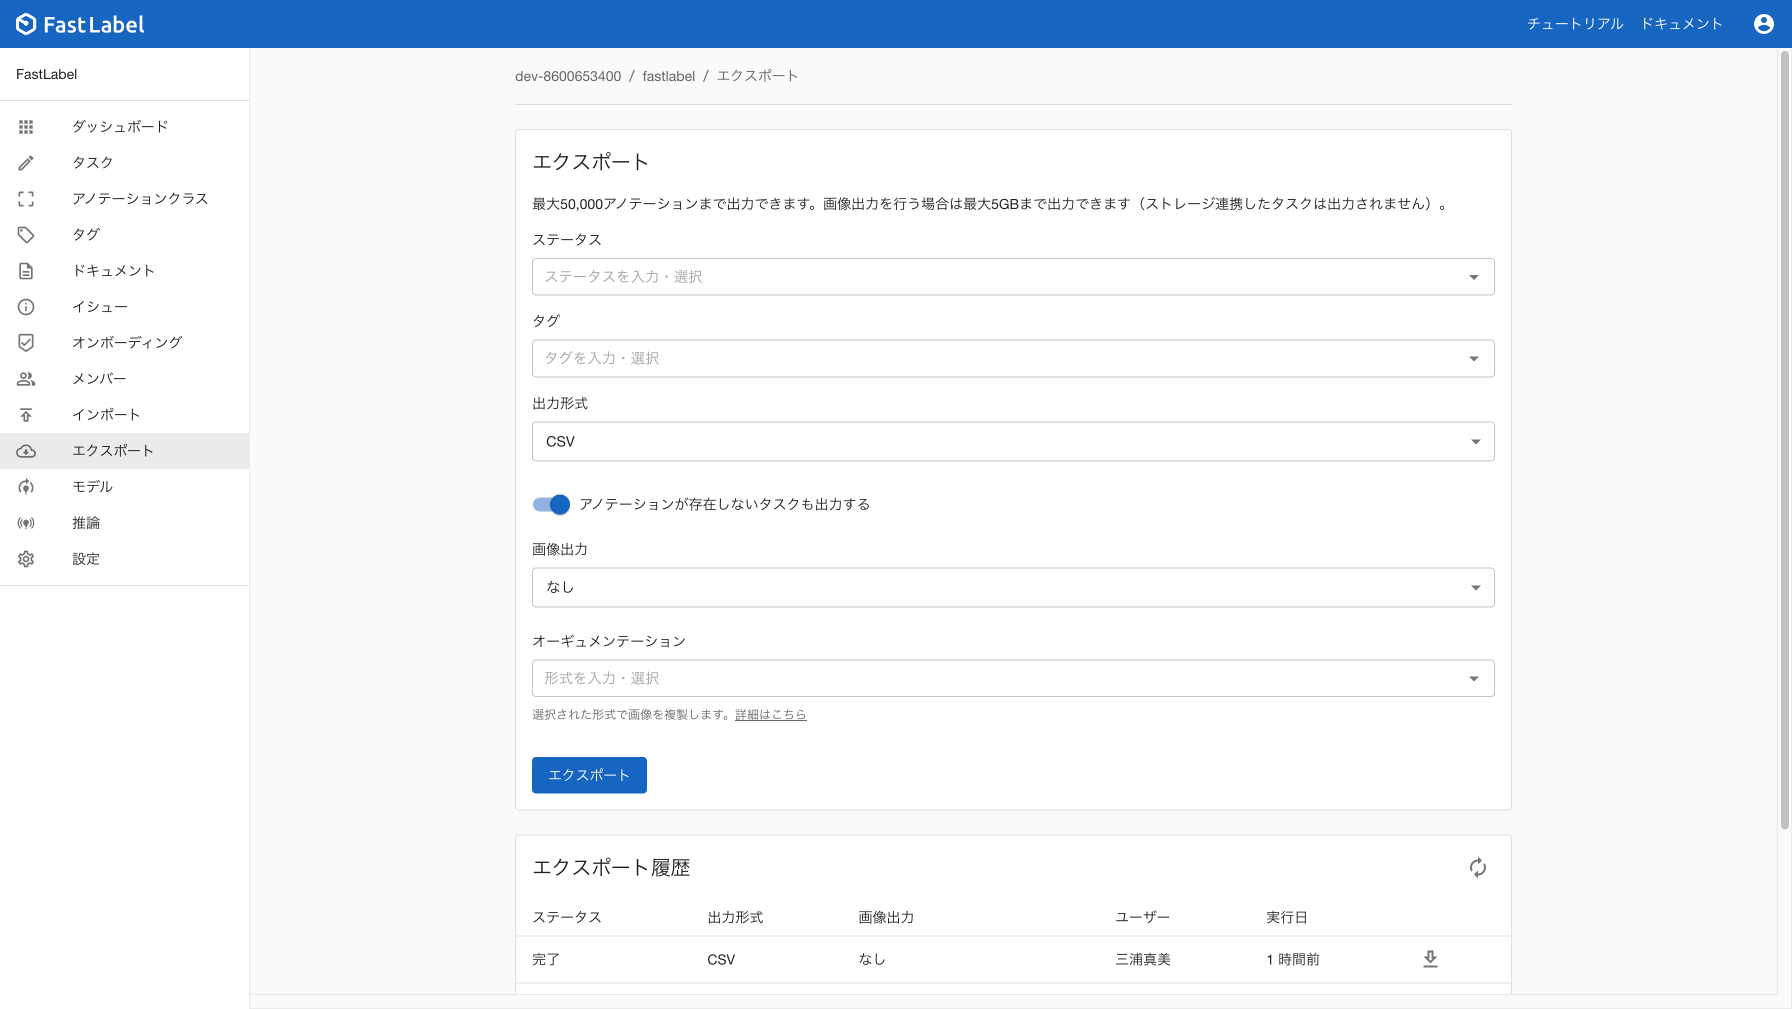
Task: Click the members people icon
Action: point(26,379)
